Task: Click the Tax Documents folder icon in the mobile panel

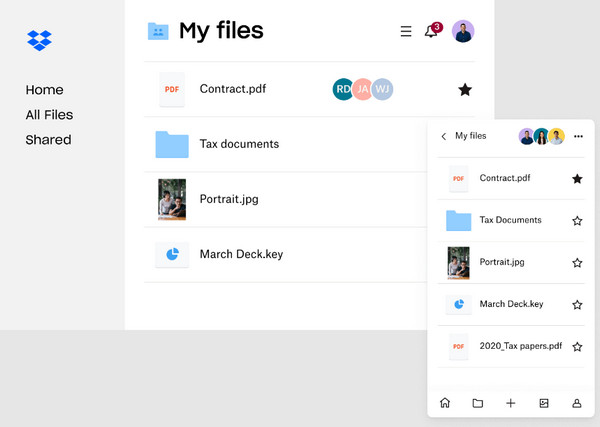Action: point(458,221)
